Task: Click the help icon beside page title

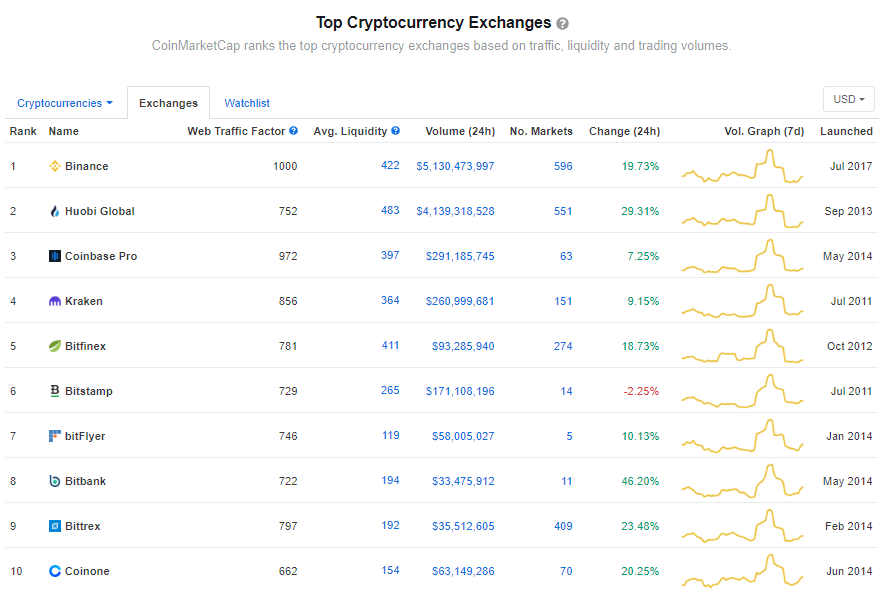Action: coord(563,23)
